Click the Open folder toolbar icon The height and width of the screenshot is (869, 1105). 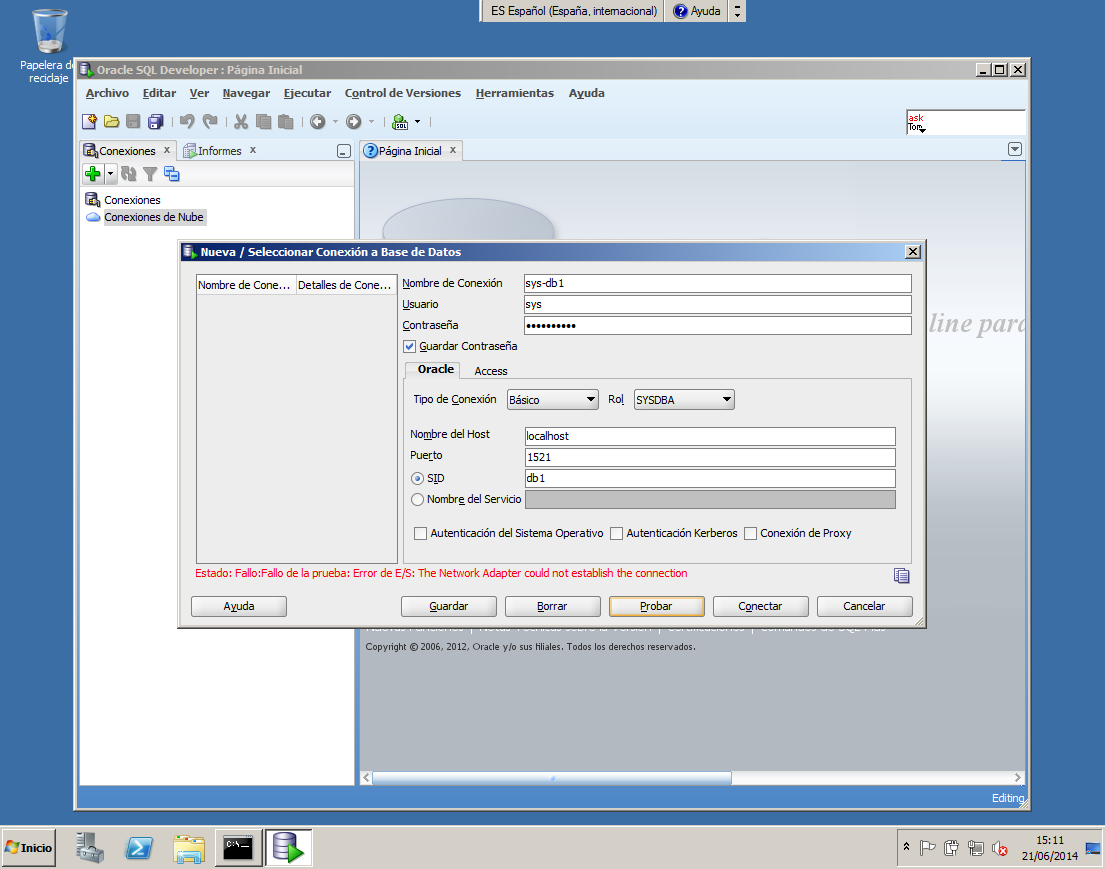point(111,122)
